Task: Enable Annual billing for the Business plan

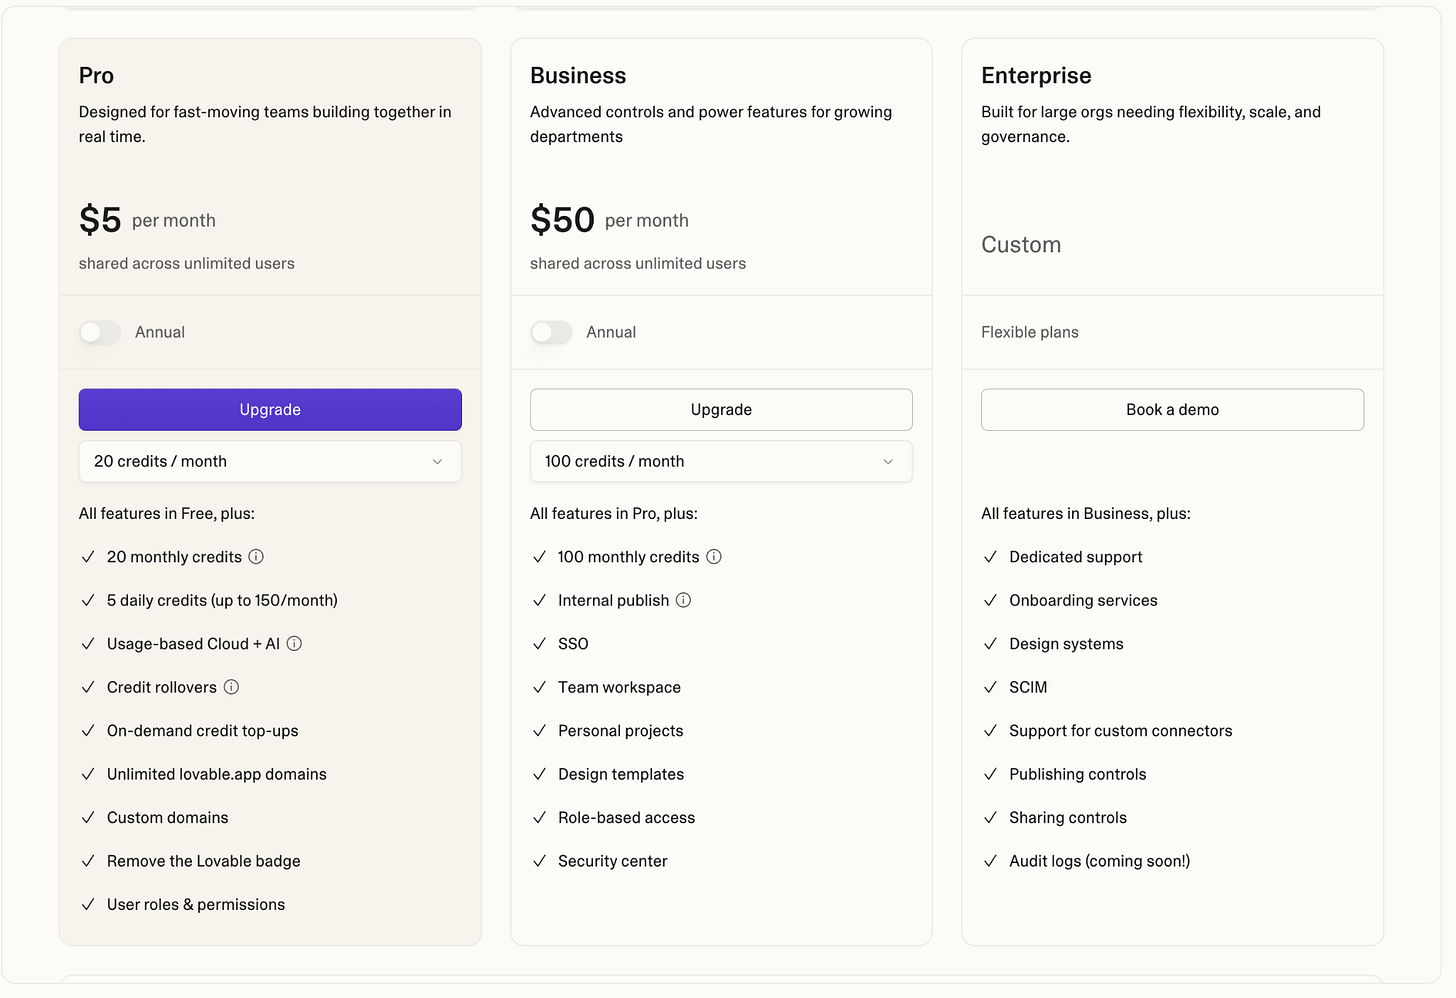Action: 551,332
